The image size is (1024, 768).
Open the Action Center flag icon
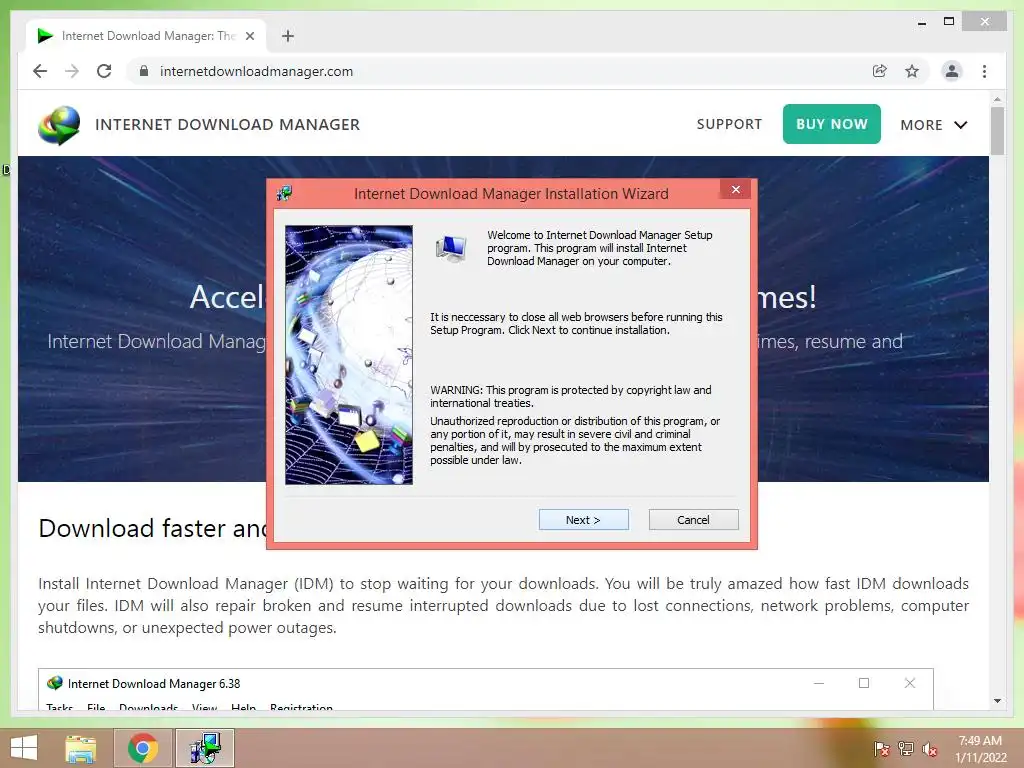[x=881, y=749]
